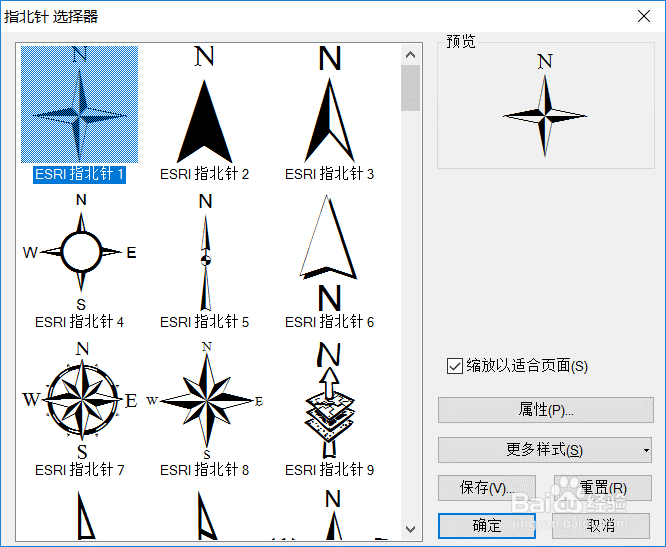Click the label text ESRI 指北针 5

pos(204,322)
